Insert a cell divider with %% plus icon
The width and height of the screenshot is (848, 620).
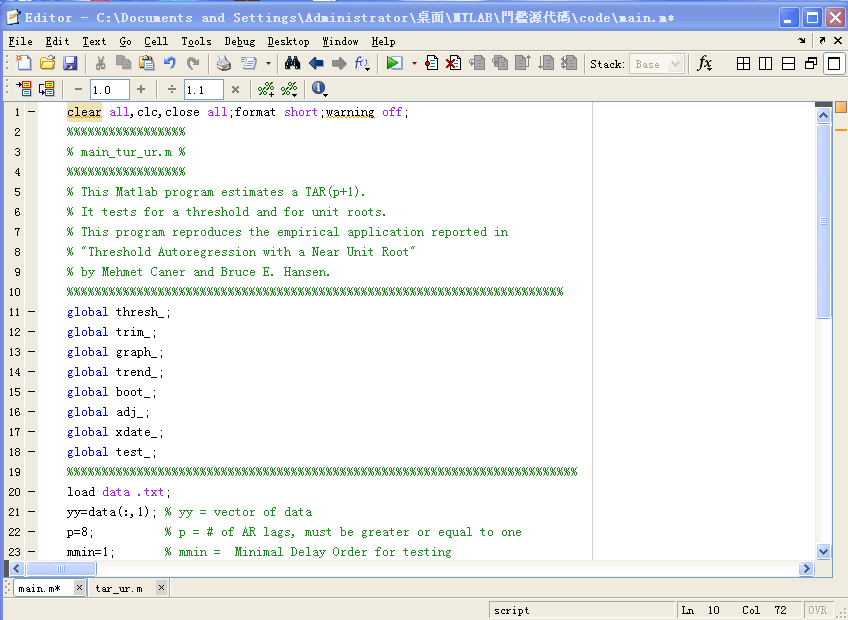tap(266, 89)
